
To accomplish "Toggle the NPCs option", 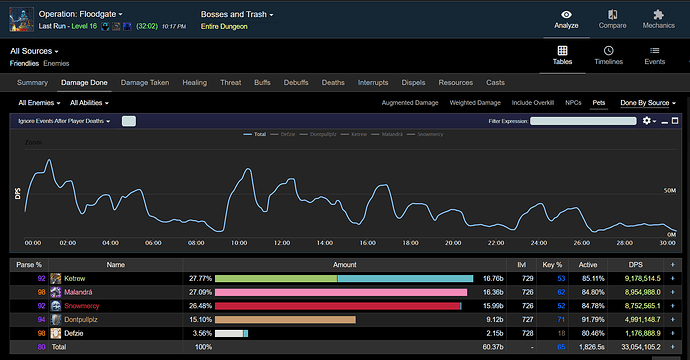I will [573, 103].
